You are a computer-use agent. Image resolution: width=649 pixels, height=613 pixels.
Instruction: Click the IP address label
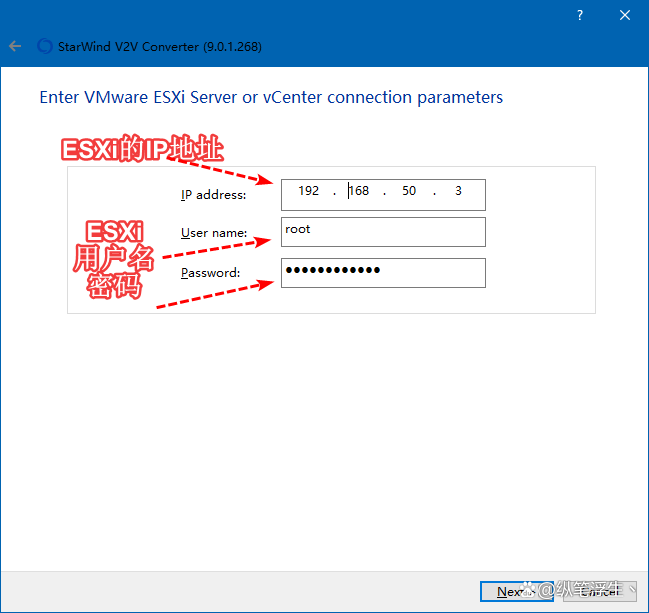click(x=214, y=195)
